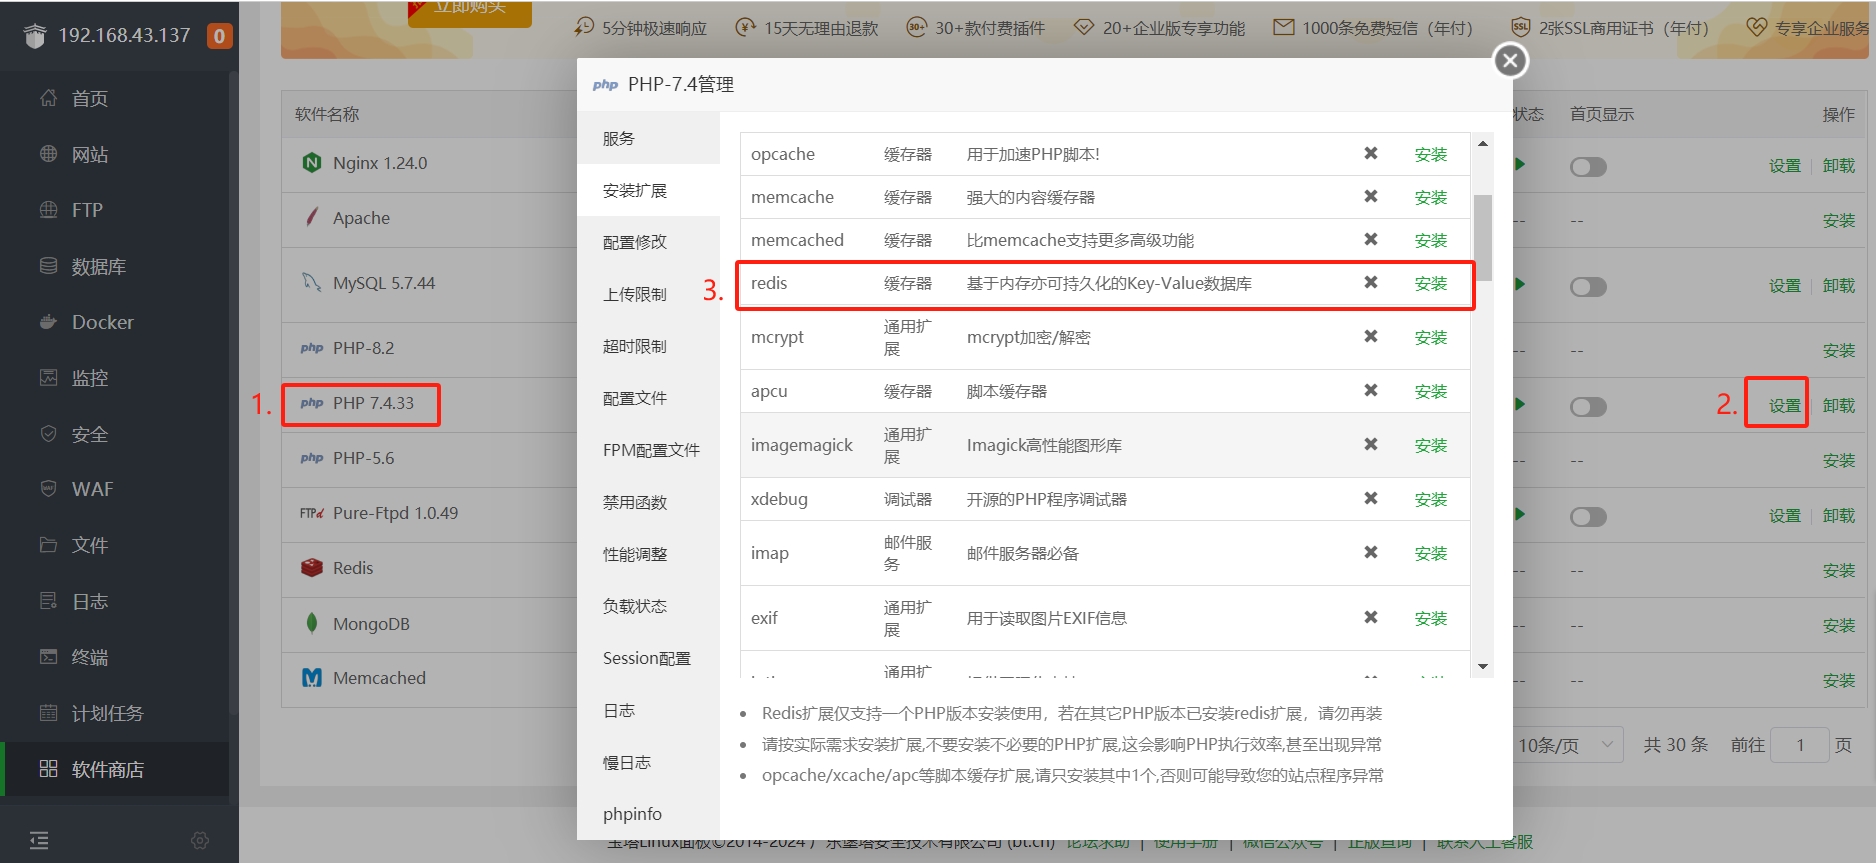
Task: Click the MongoDB leaf icon
Action: (312, 623)
